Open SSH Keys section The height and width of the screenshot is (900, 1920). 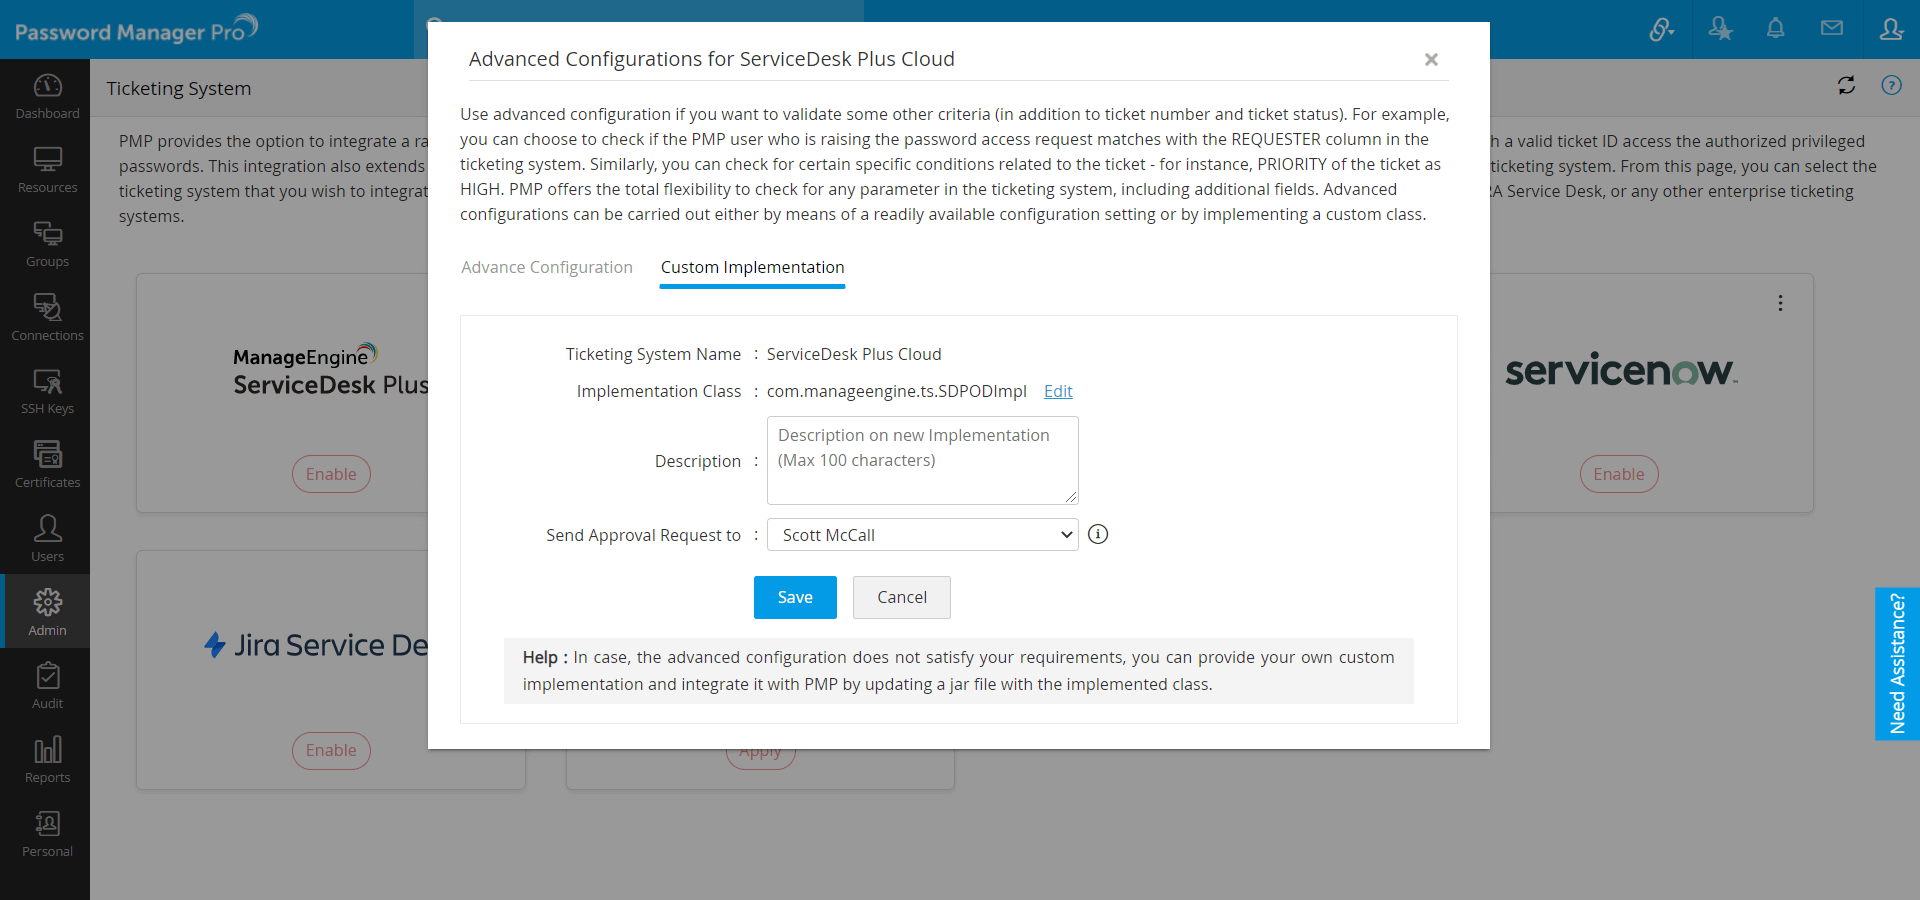pyautogui.click(x=47, y=391)
